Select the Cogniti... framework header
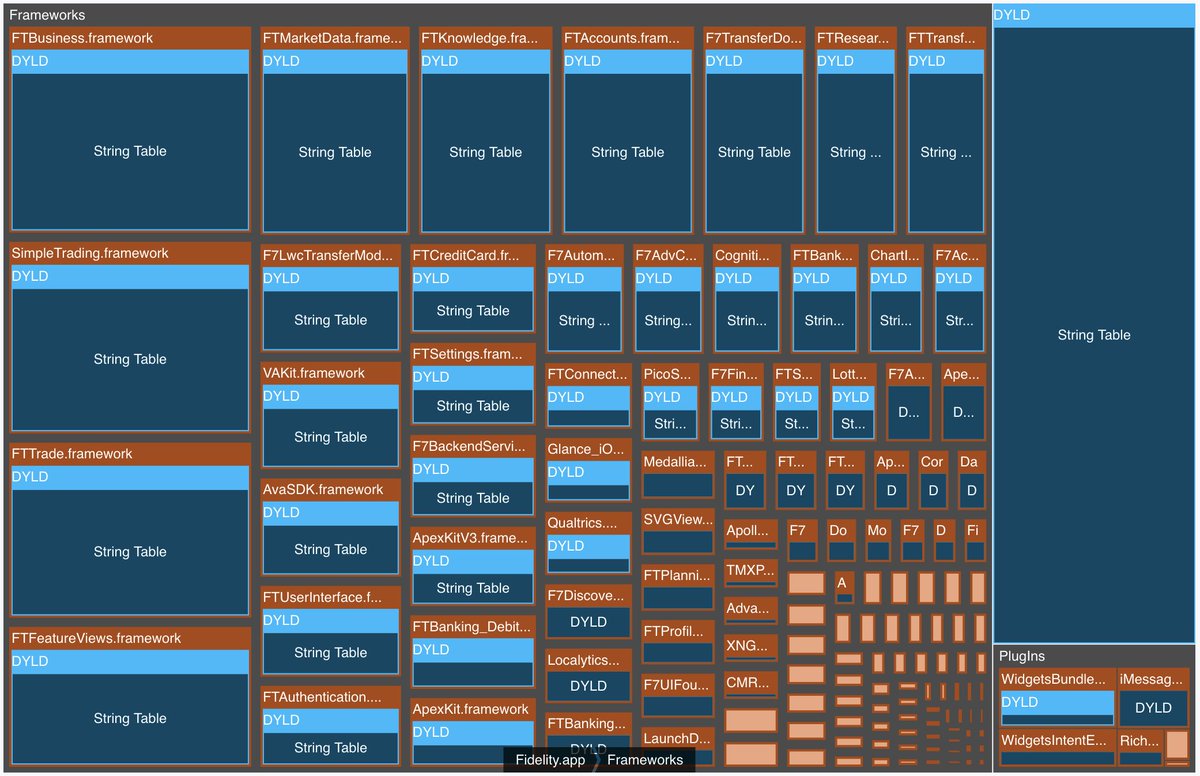1200x776 pixels. pyautogui.click(x=747, y=254)
